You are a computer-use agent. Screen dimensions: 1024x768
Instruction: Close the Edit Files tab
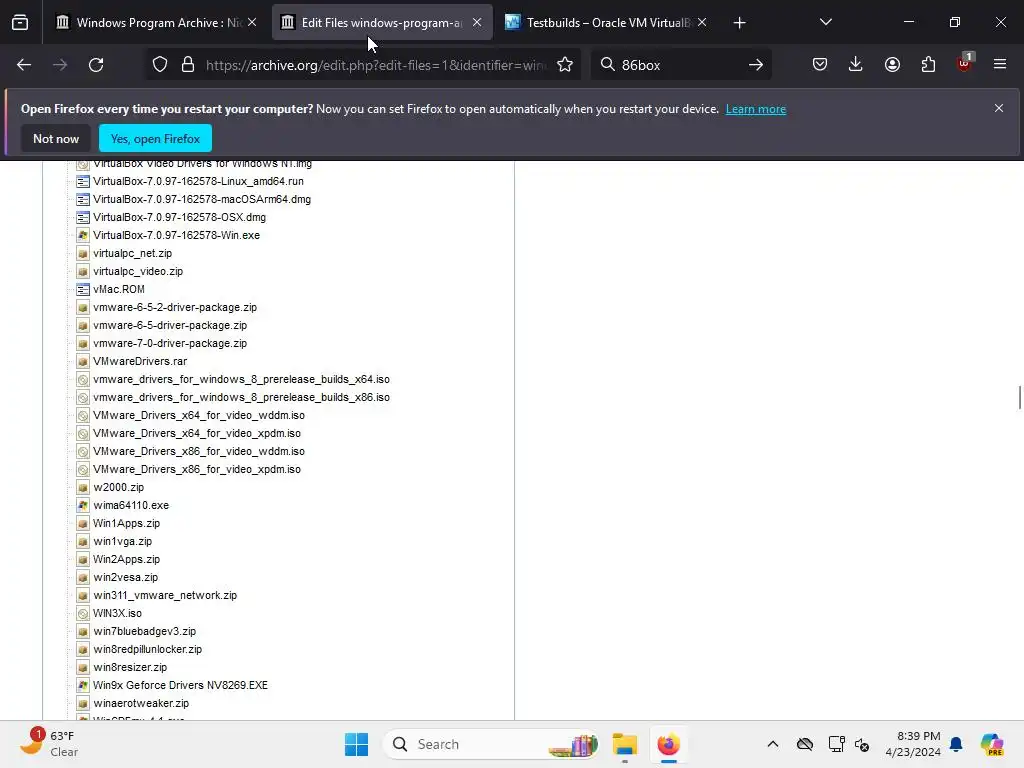pos(477,22)
